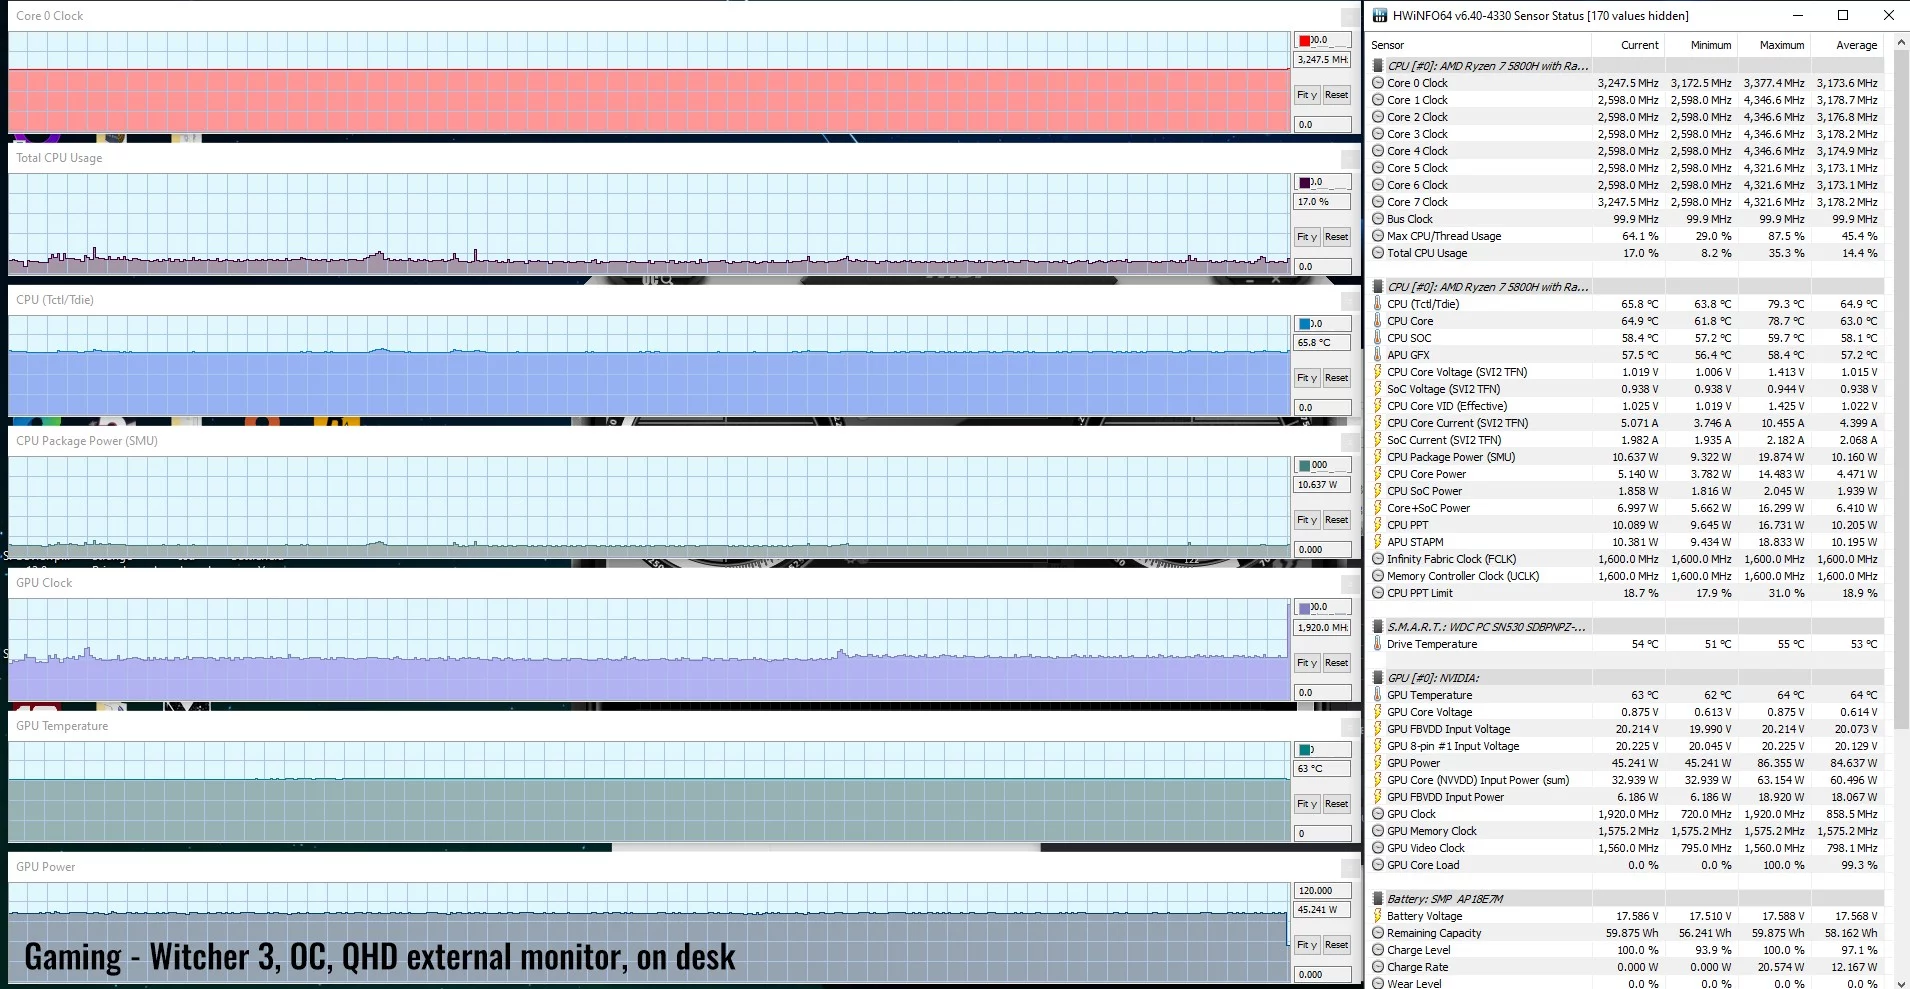Select the Battery: SMP AP18E7M group header
This screenshot has width=1910, height=989.
point(1444,899)
